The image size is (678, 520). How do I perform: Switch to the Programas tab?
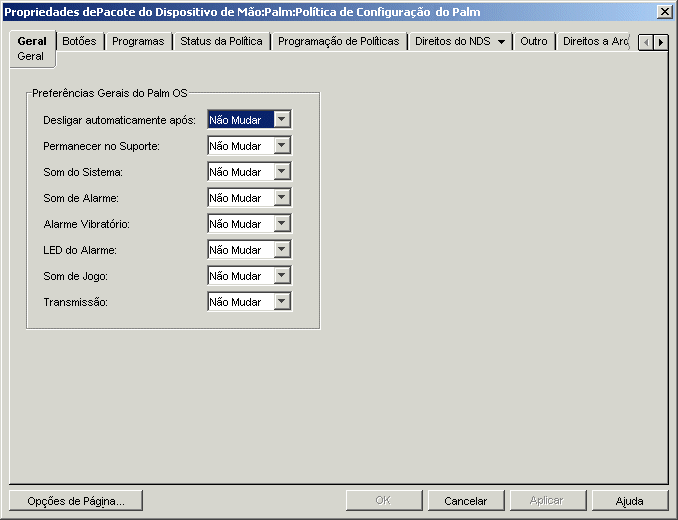(x=138, y=41)
